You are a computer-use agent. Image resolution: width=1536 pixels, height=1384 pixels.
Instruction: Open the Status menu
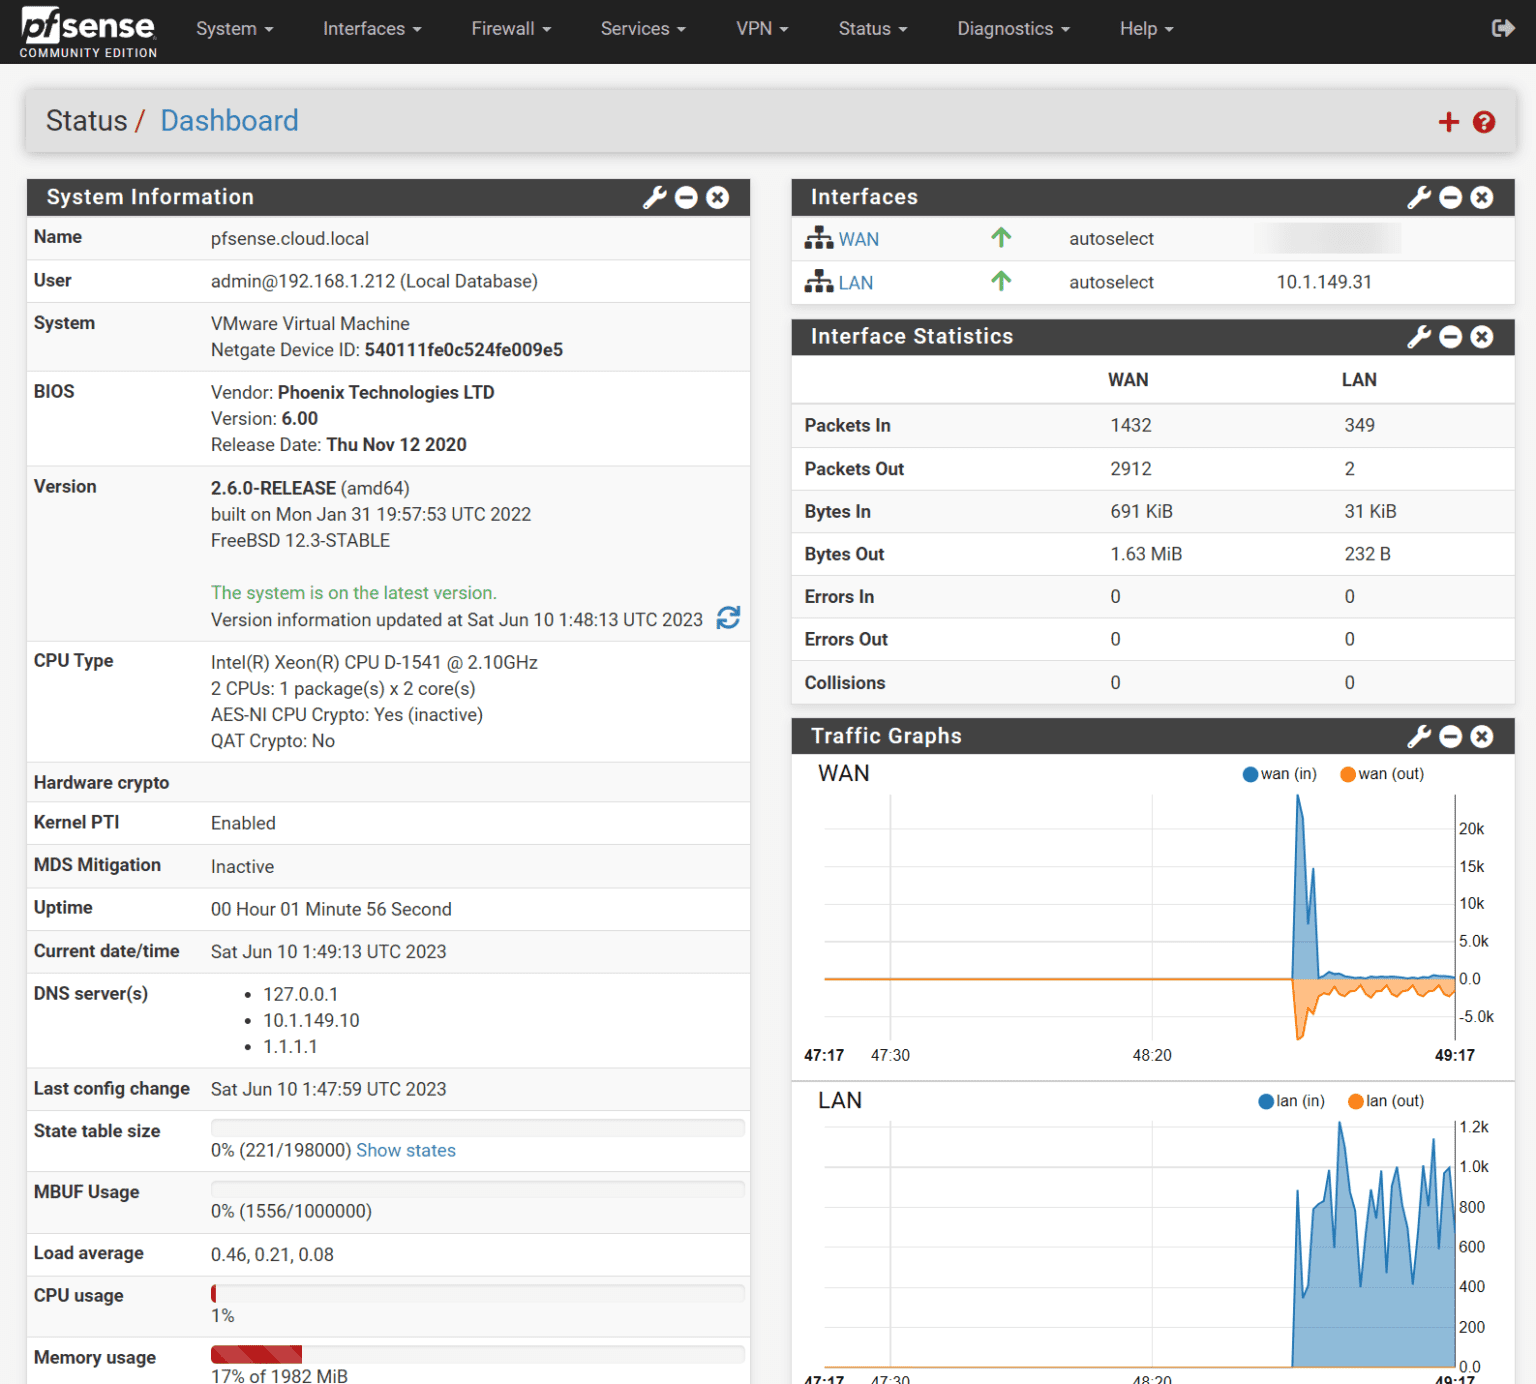871,29
